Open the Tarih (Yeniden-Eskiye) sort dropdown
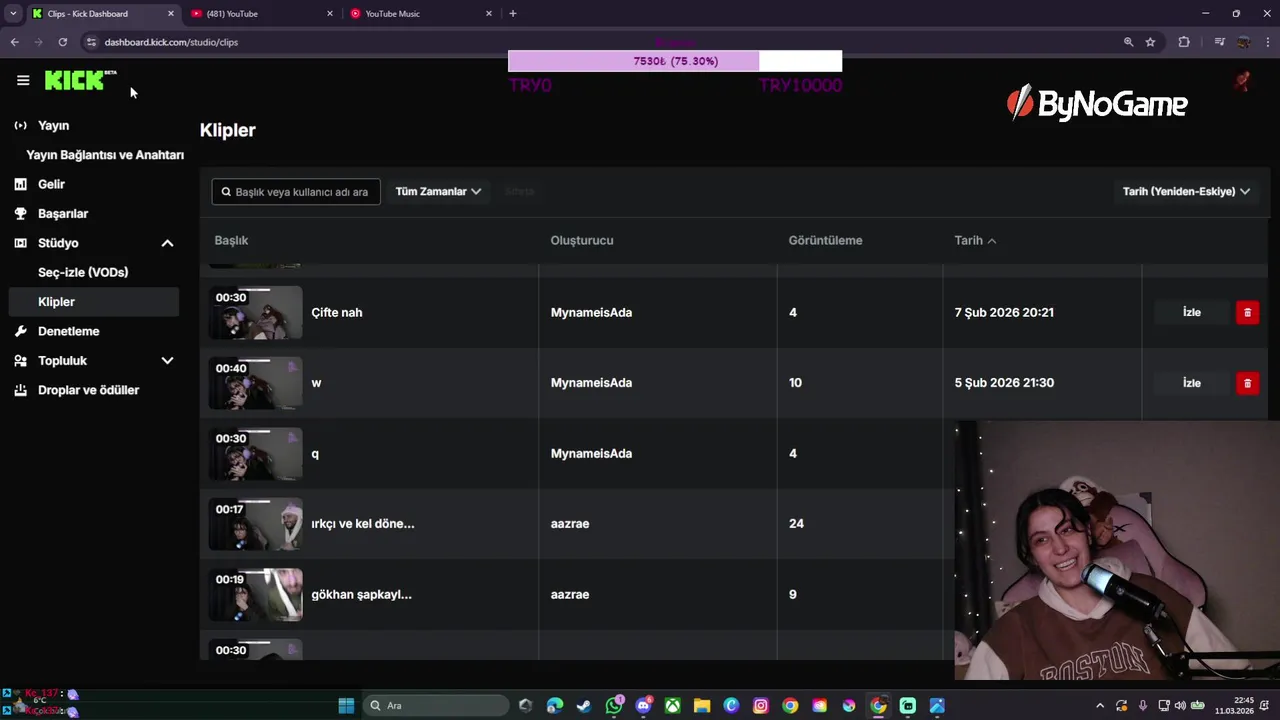This screenshot has height=720, width=1280. 1186,191
